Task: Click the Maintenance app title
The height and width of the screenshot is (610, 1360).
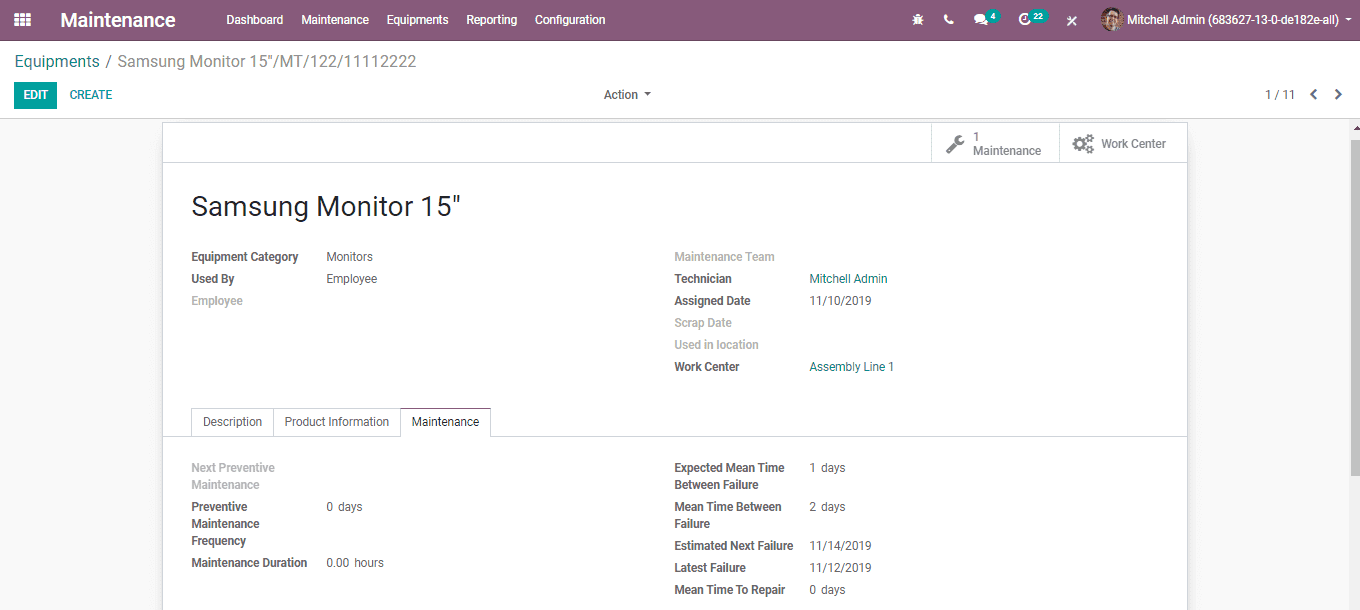Action: pos(118,20)
